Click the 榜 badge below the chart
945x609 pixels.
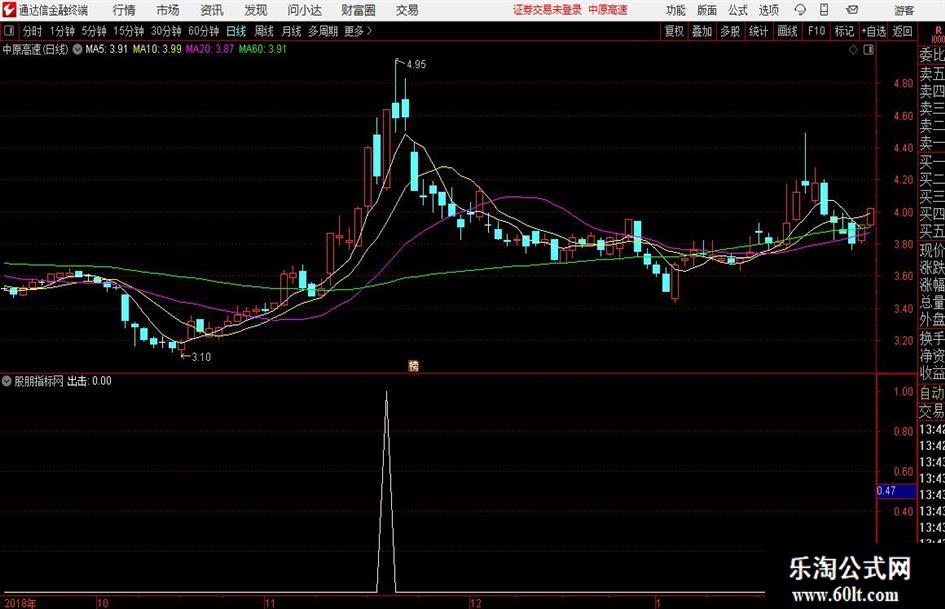[413, 365]
